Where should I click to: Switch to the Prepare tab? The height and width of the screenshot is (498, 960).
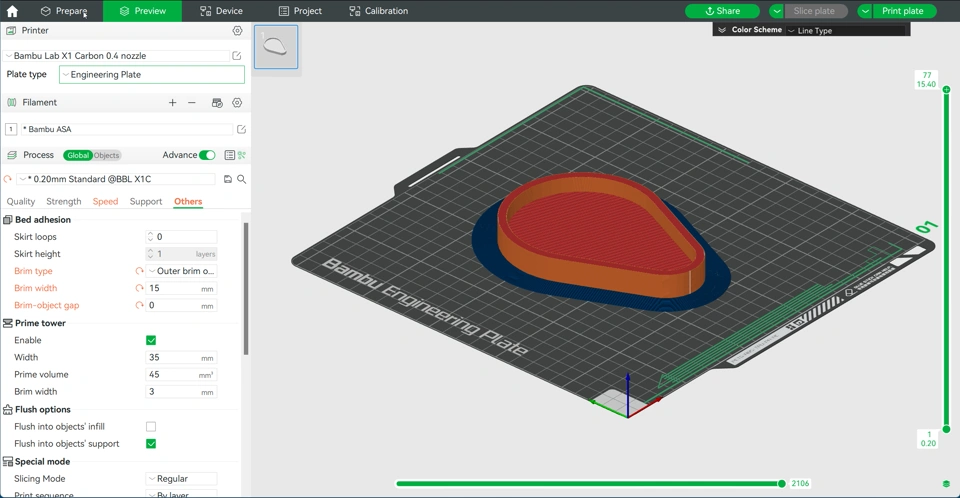click(64, 11)
